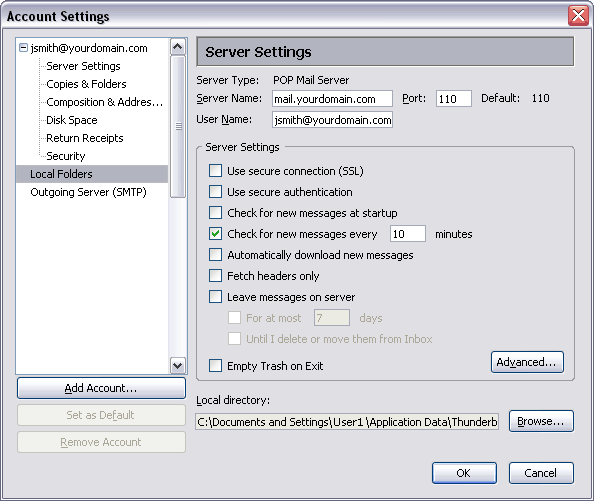Viewport: 594px width, 501px height.
Task: Close the Account Settings dialog
Action: coord(578,16)
